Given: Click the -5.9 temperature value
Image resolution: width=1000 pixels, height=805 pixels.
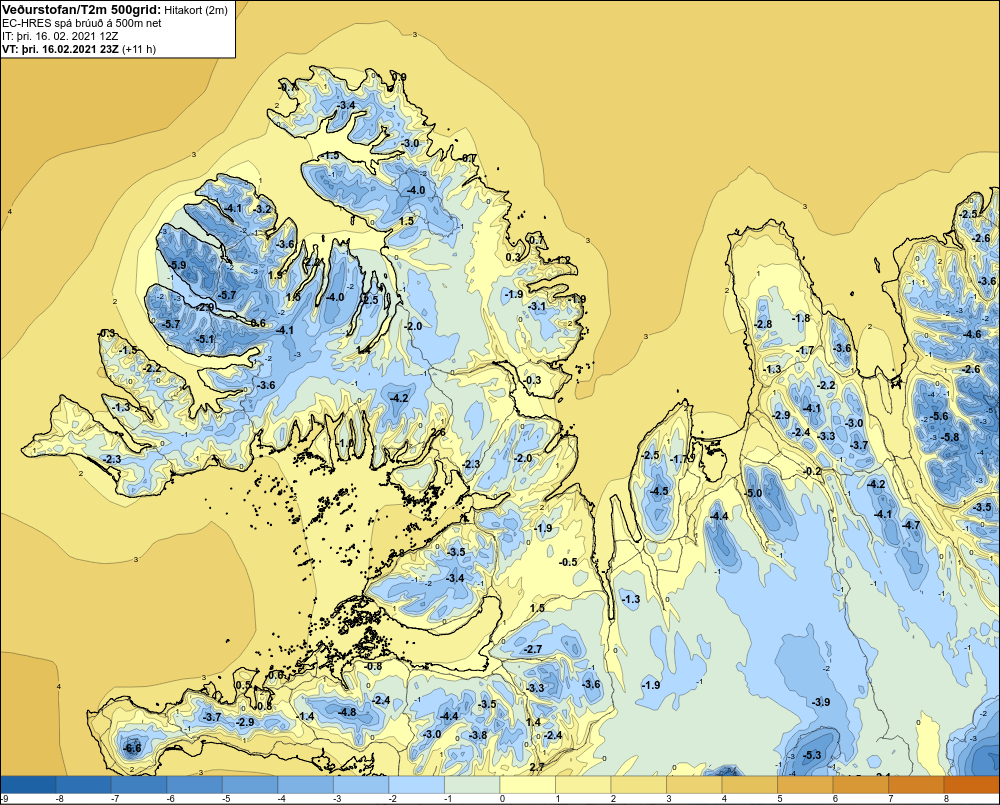Looking at the screenshot, I should (x=177, y=265).
